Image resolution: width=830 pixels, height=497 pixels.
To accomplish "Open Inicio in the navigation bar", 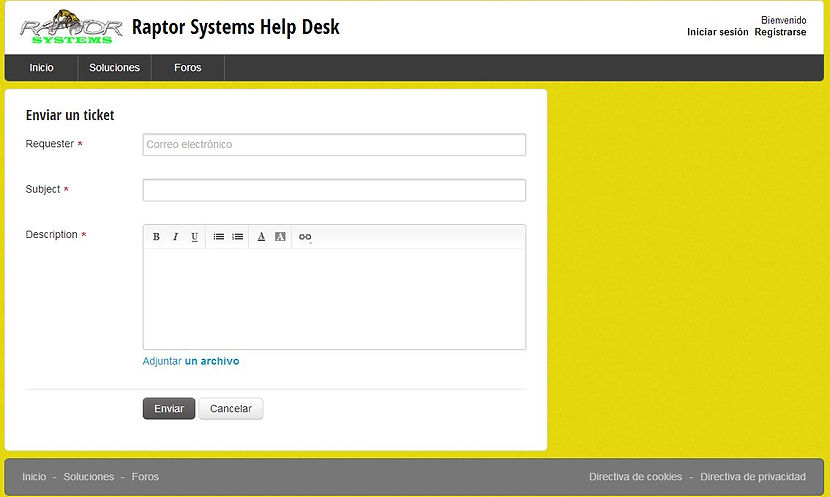I will point(41,68).
